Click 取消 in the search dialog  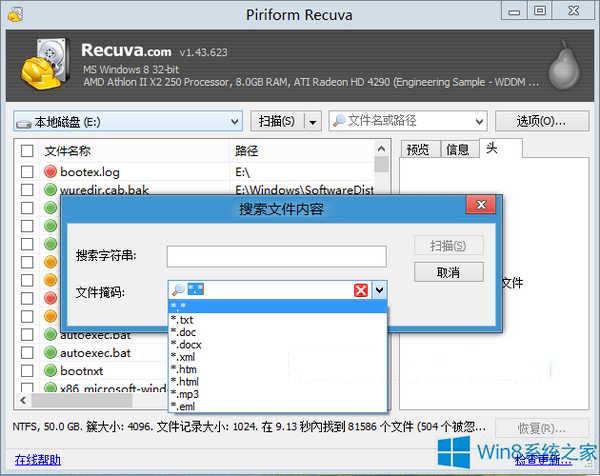[448, 272]
